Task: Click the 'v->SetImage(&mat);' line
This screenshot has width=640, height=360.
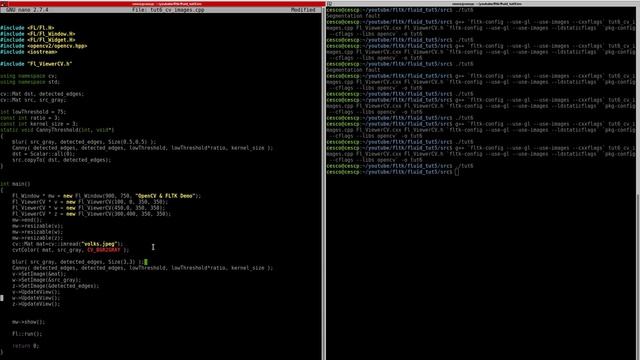Action: 39,274
